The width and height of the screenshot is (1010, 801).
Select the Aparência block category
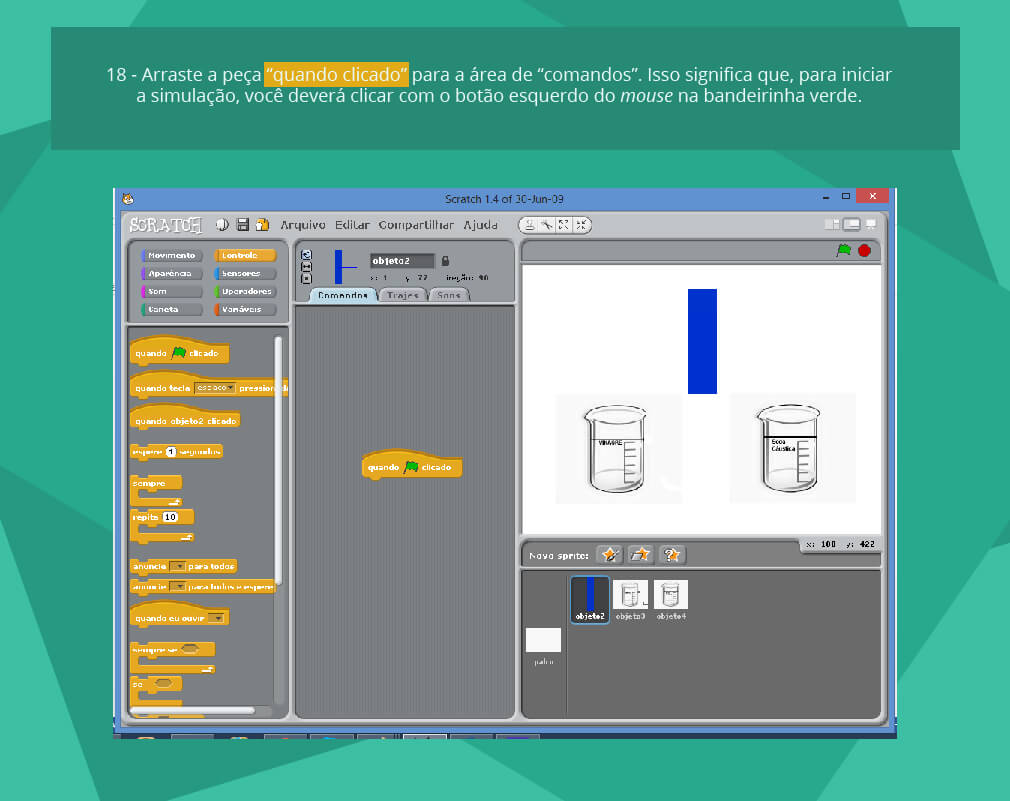click(171, 274)
